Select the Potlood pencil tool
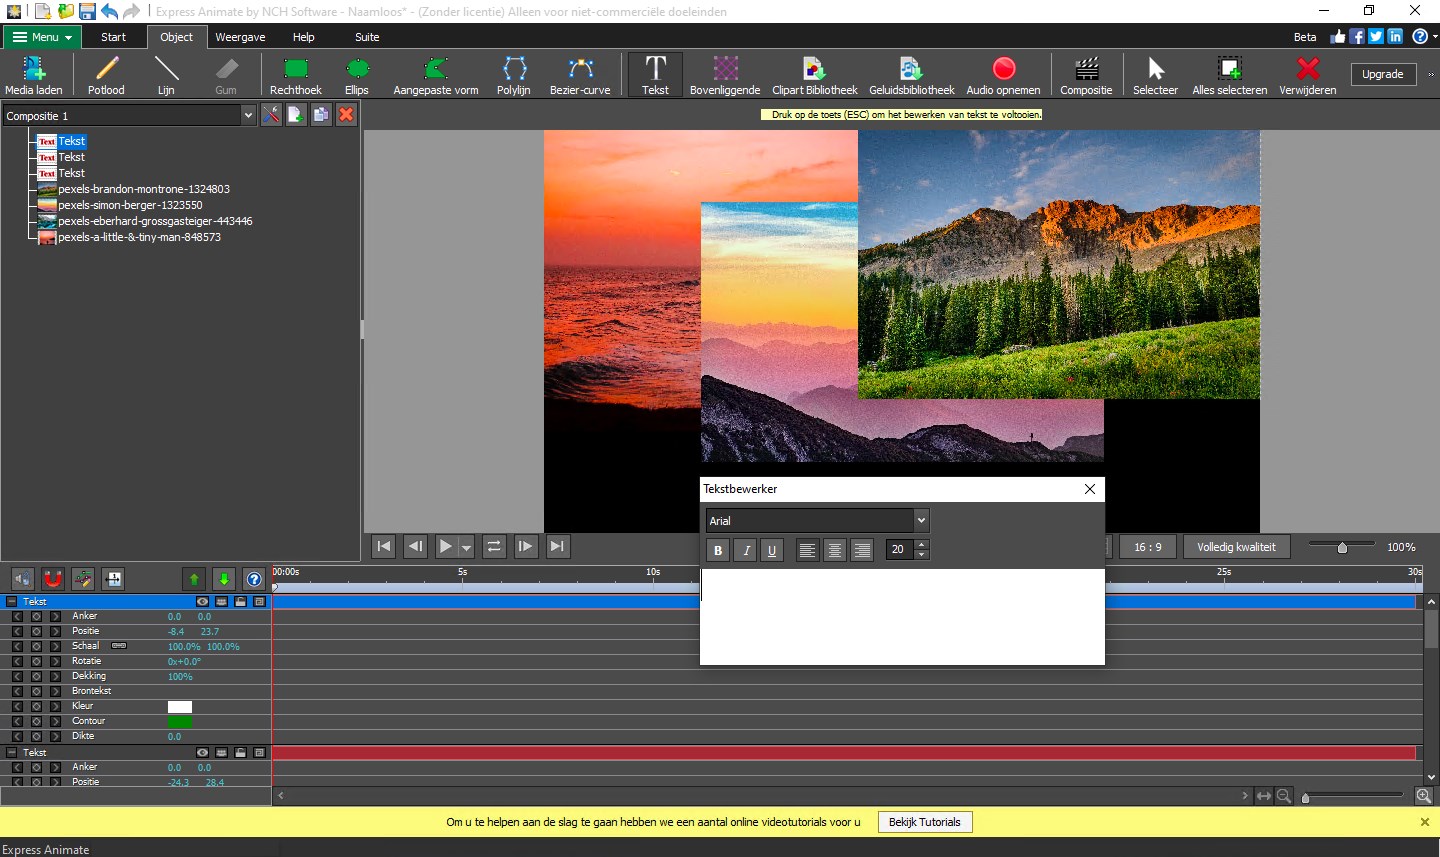The image size is (1440, 857). tap(106, 75)
